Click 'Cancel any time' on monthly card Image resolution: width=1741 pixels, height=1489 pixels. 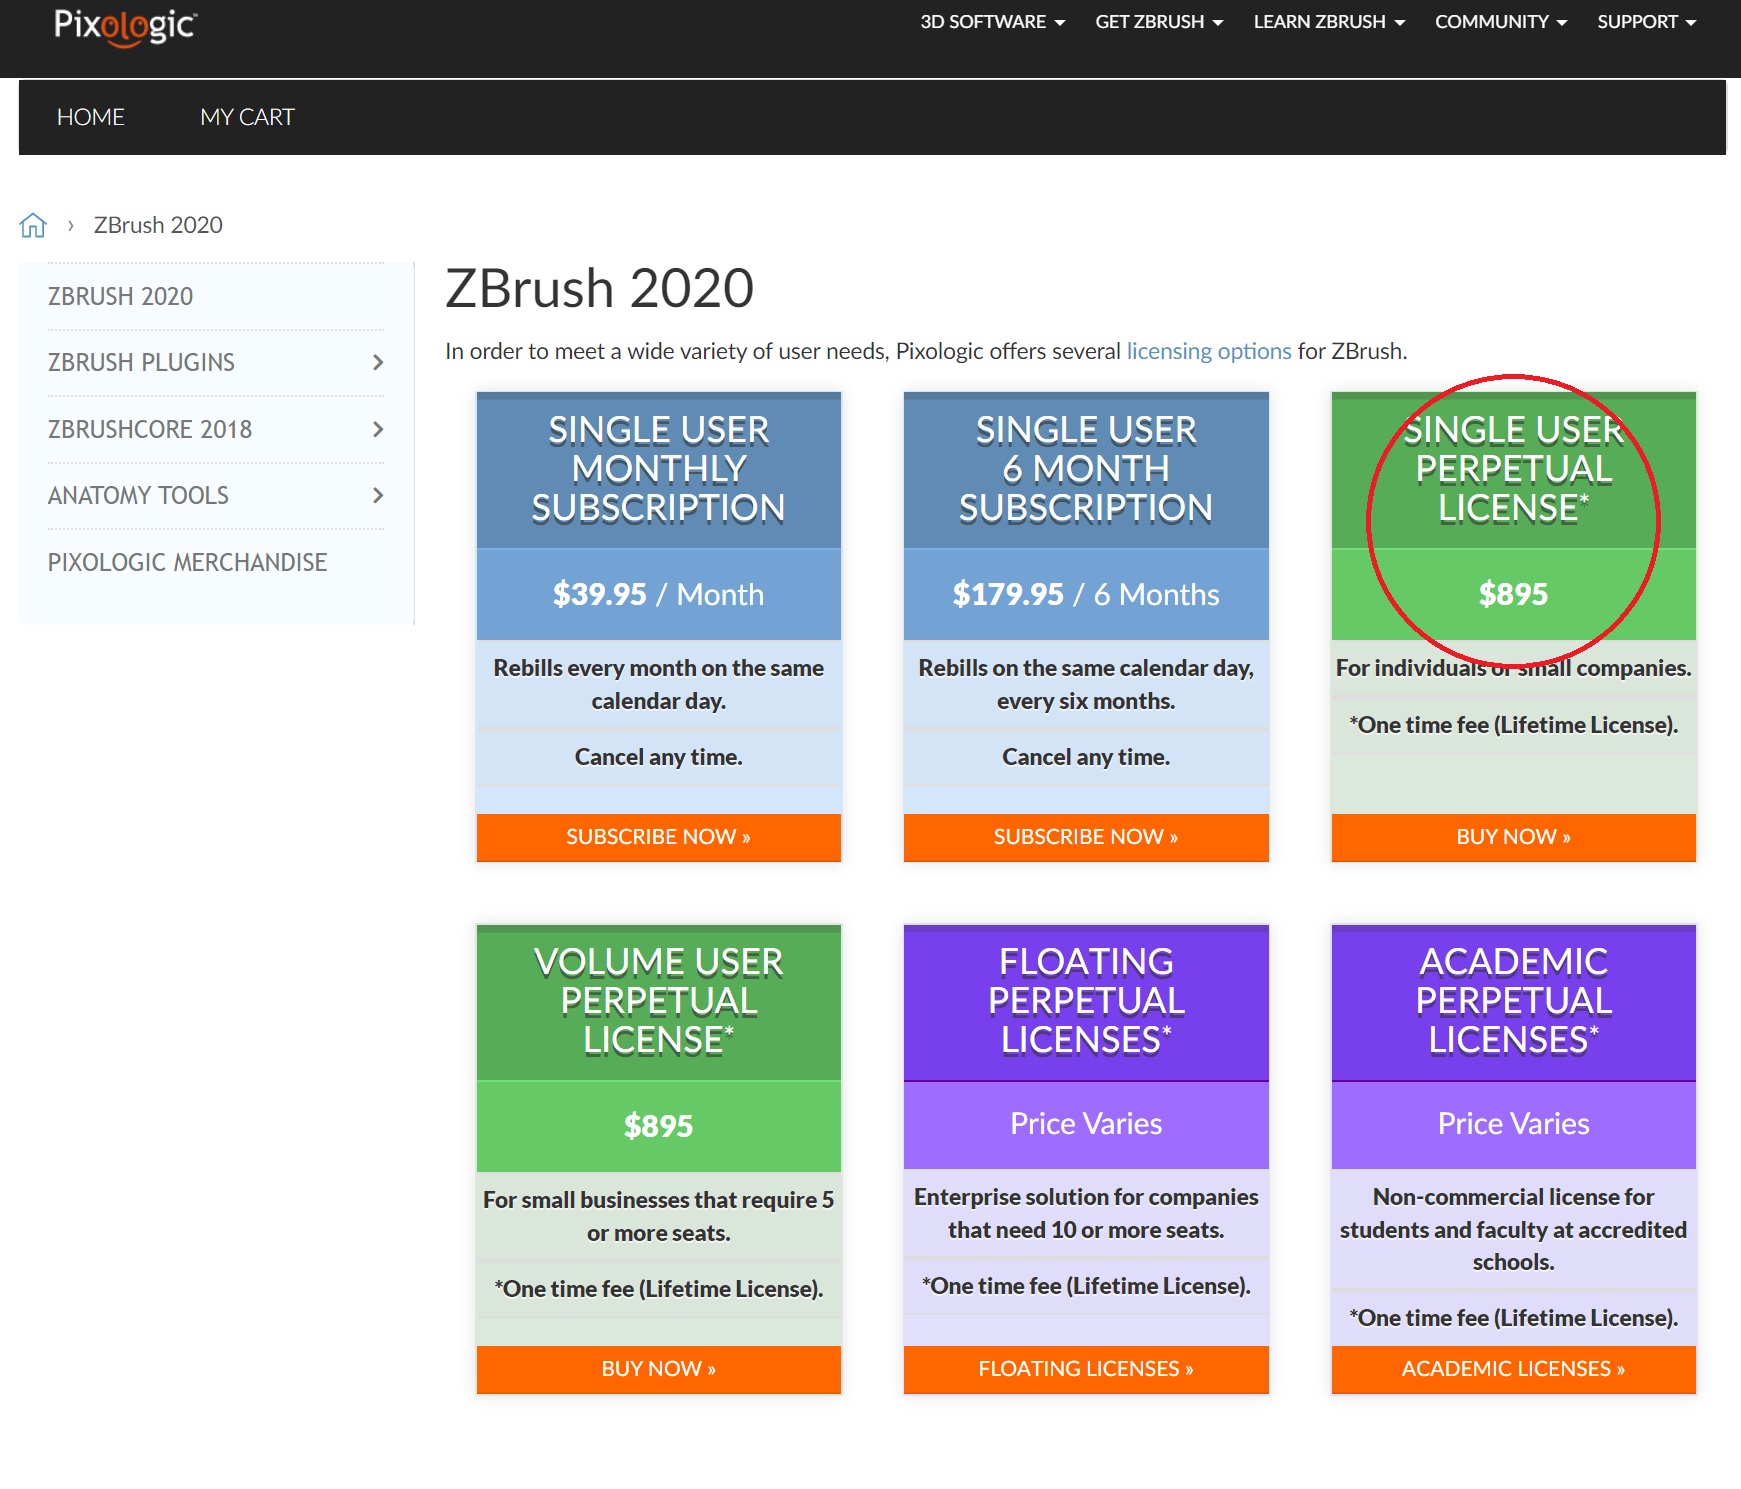click(659, 758)
